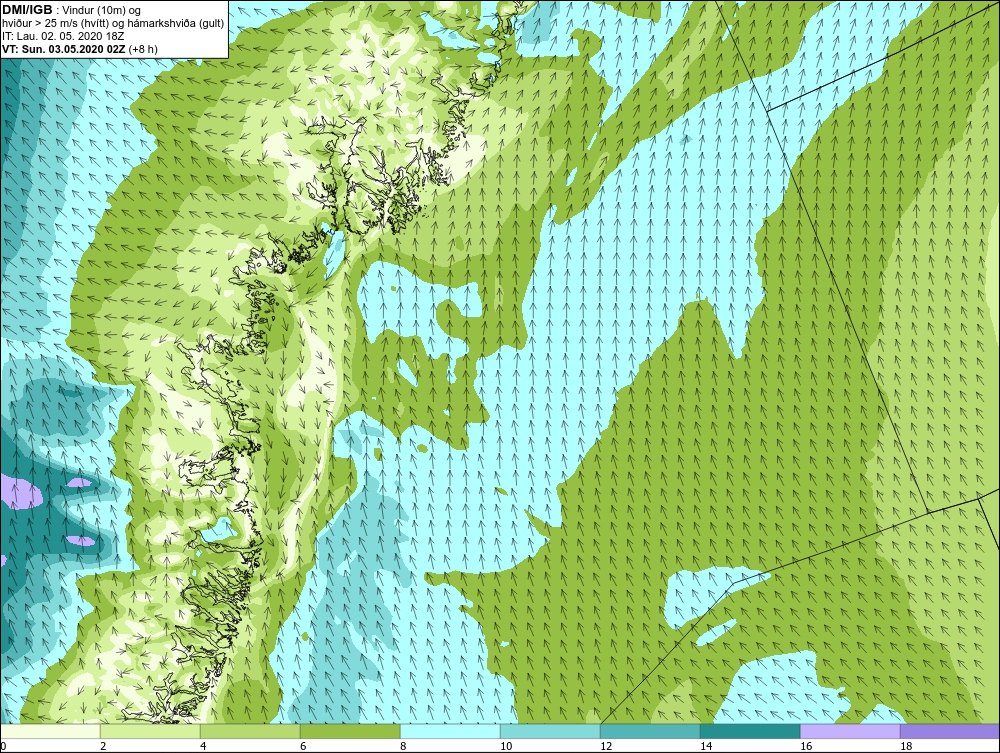Click the legend scale label '18'
This screenshot has width=1000, height=753.
(906, 746)
